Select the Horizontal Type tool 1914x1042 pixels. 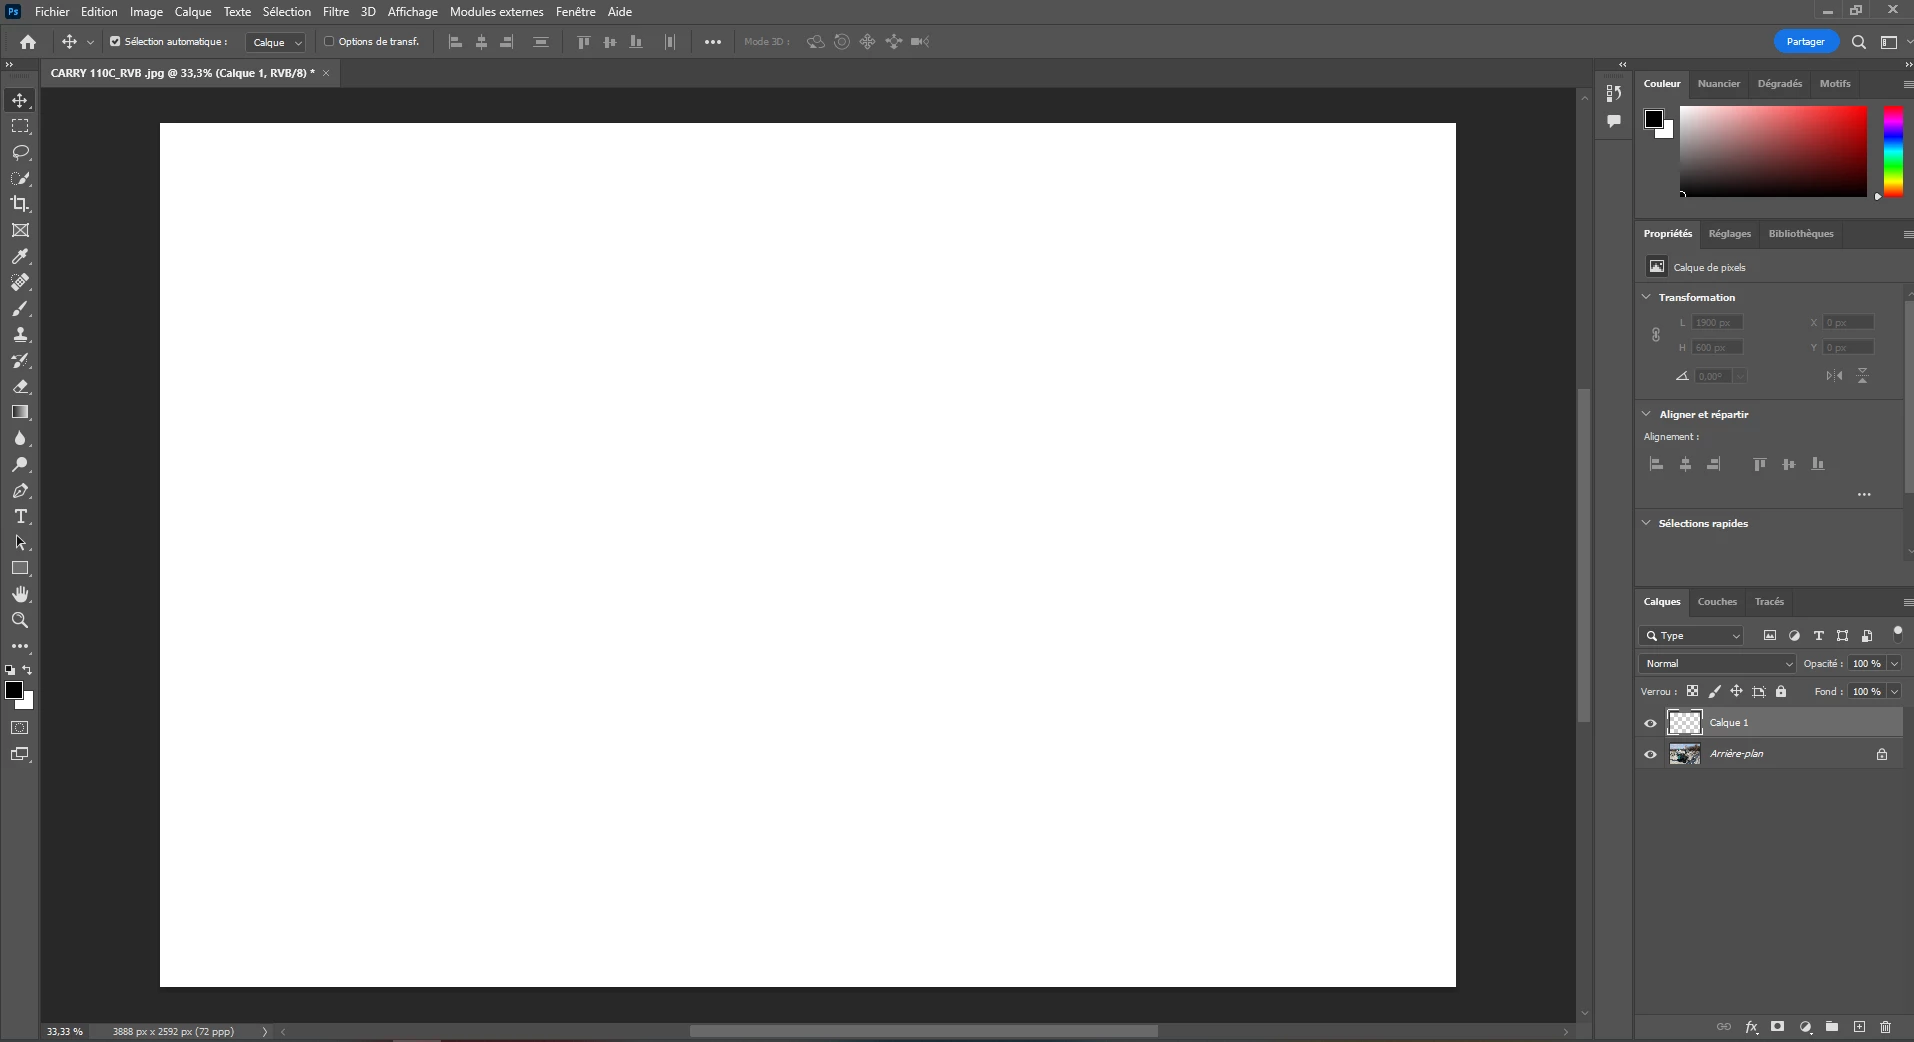20,516
